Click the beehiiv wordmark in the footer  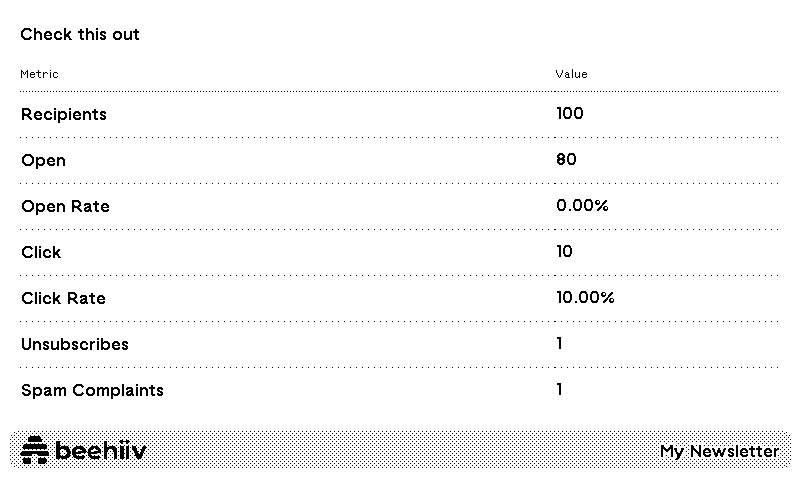click(101, 452)
